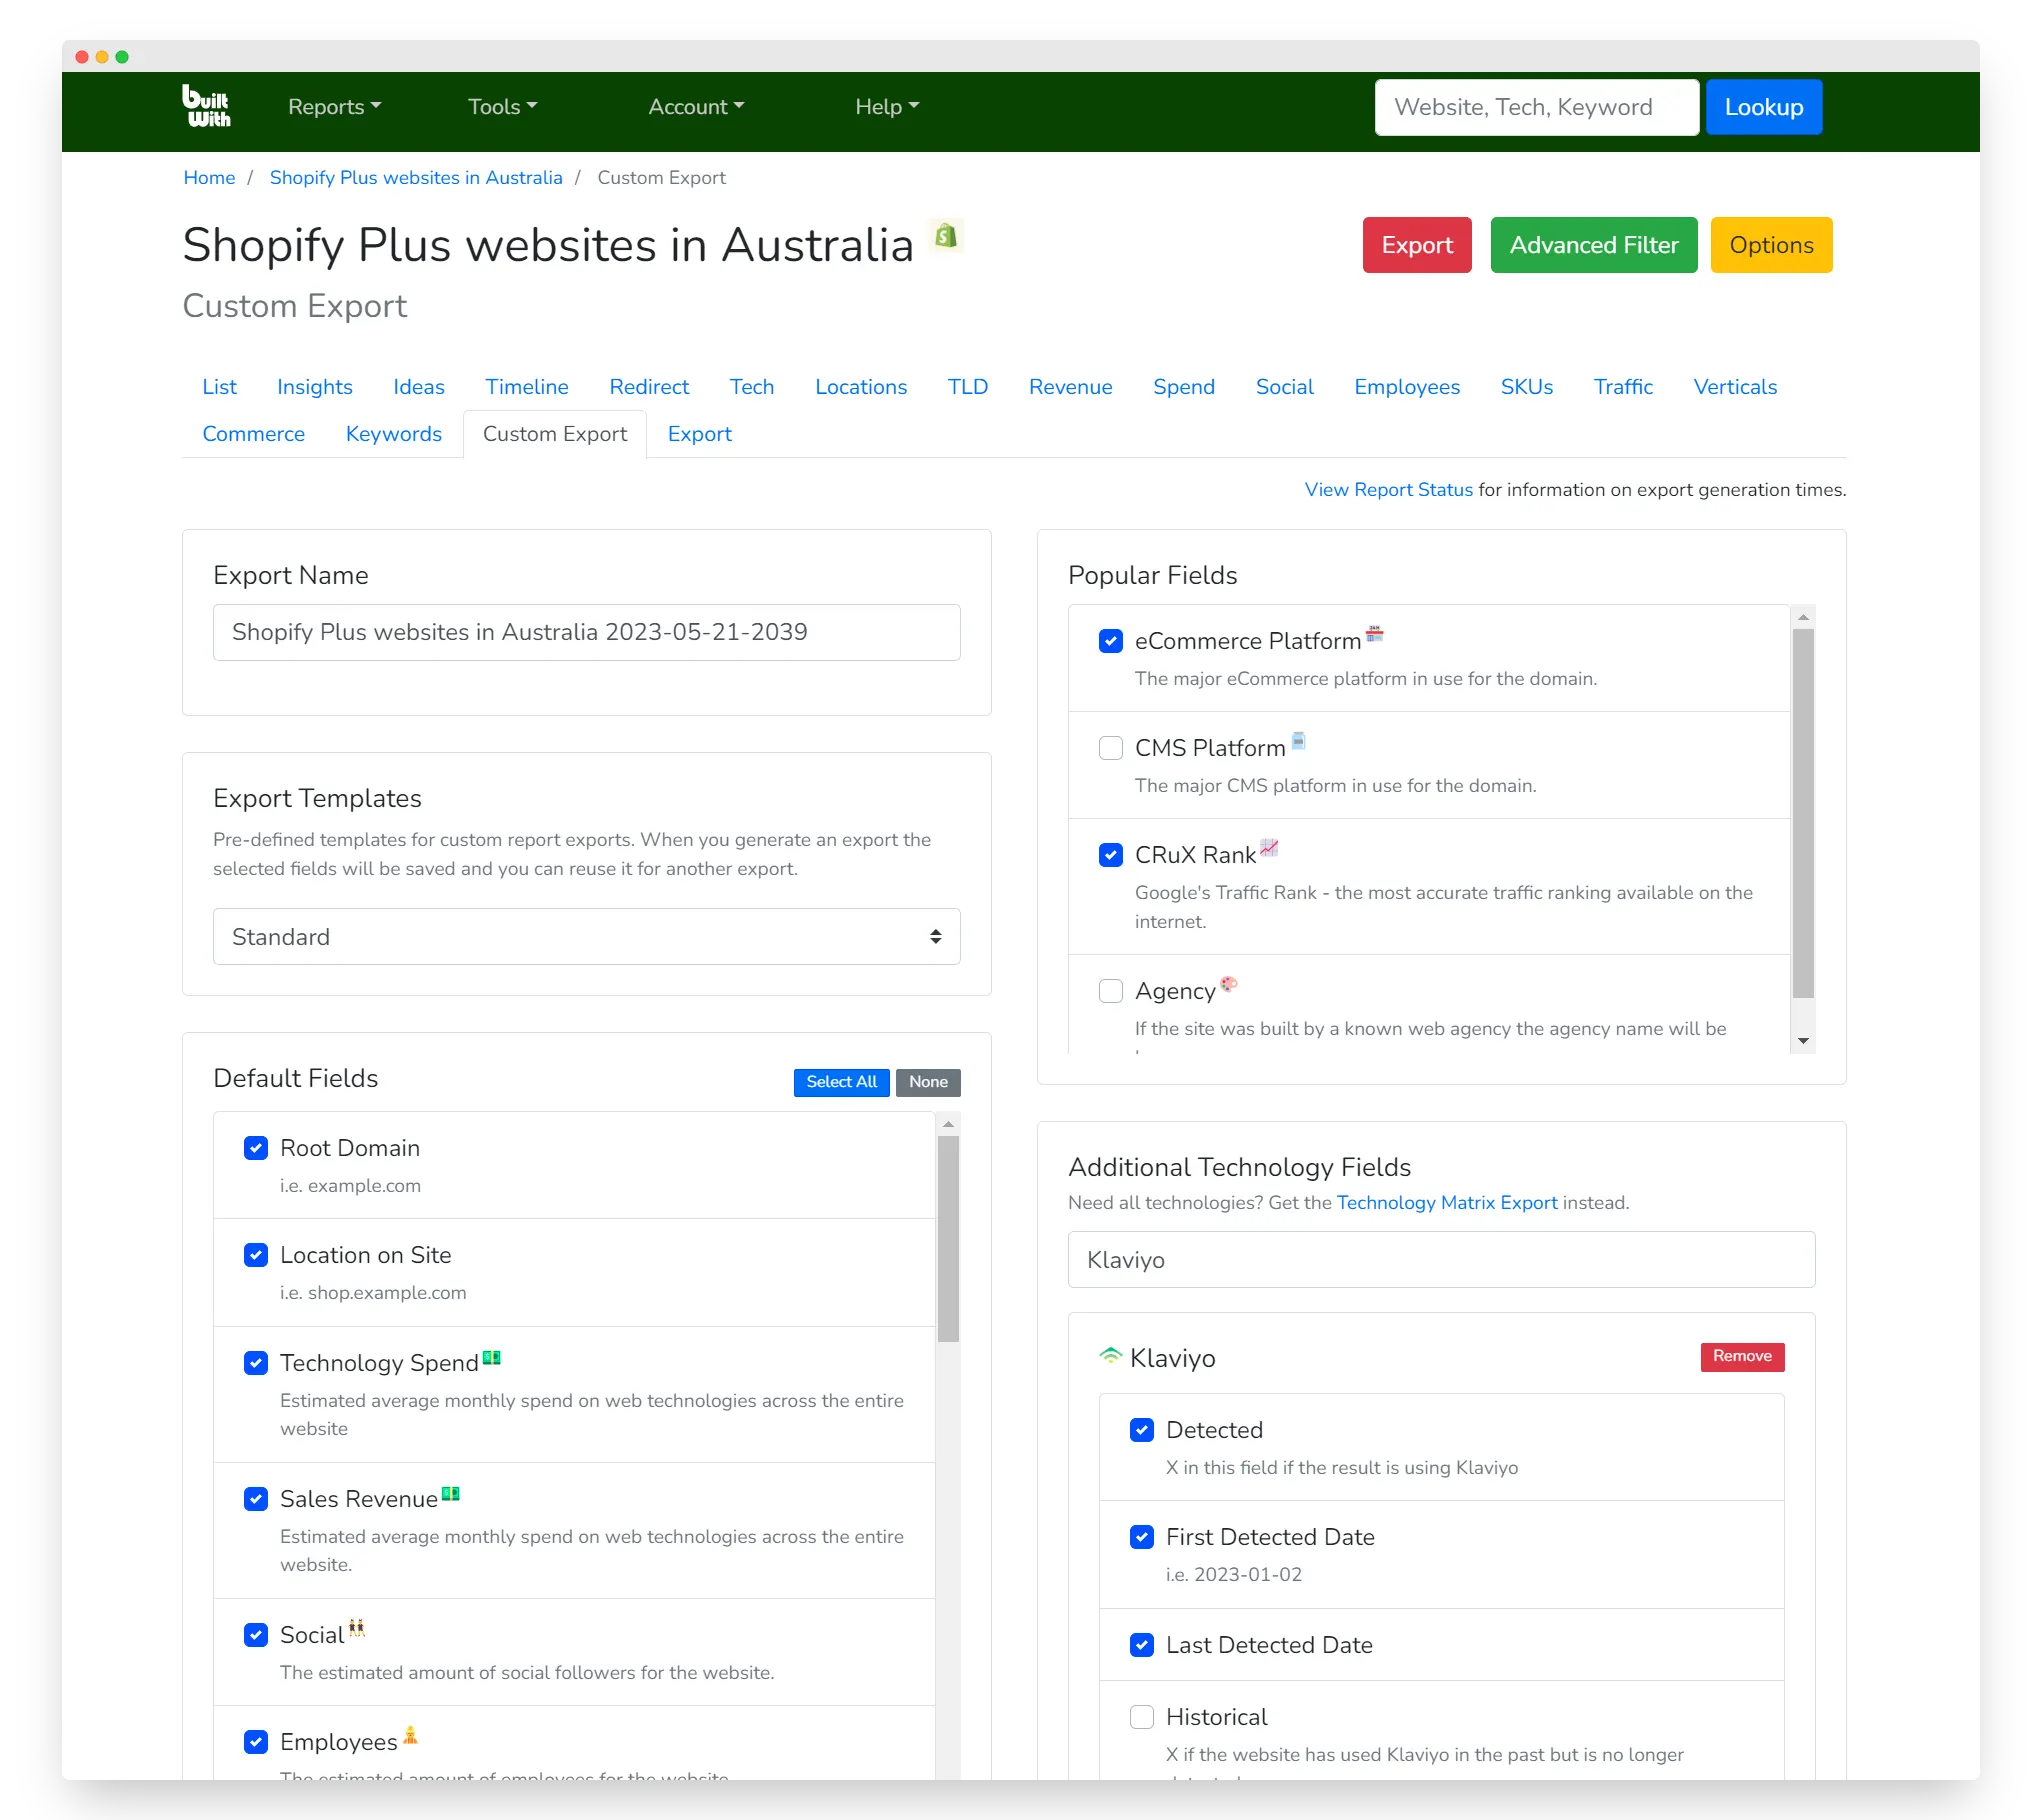The image size is (2042, 1820).
Task: Click the Agency palette icon
Action: [x=1229, y=984]
